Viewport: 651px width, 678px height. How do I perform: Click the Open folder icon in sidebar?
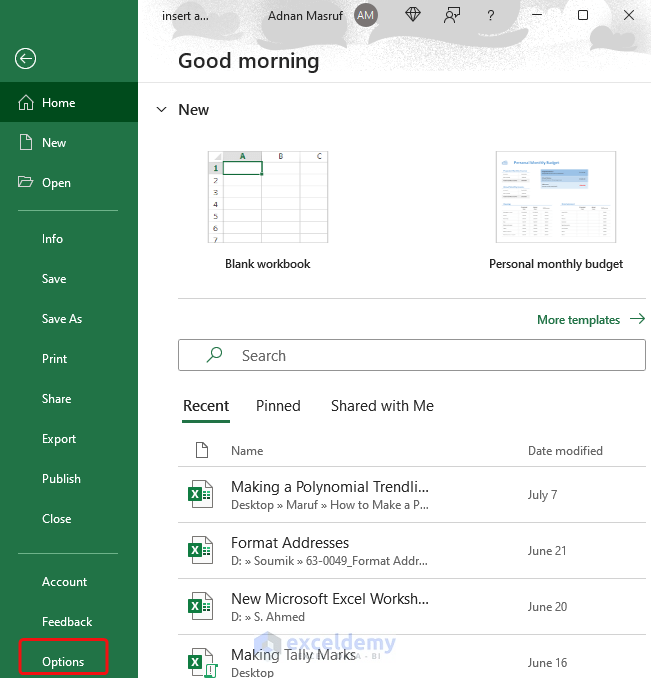pos(25,182)
